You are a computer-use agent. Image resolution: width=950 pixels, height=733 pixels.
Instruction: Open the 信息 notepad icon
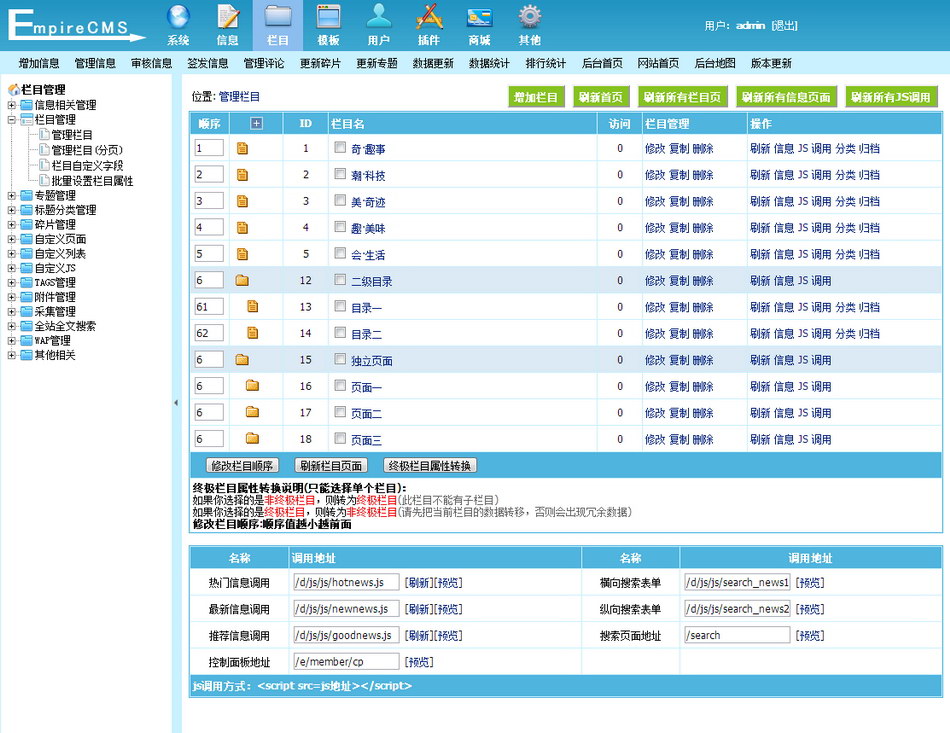point(228,17)
